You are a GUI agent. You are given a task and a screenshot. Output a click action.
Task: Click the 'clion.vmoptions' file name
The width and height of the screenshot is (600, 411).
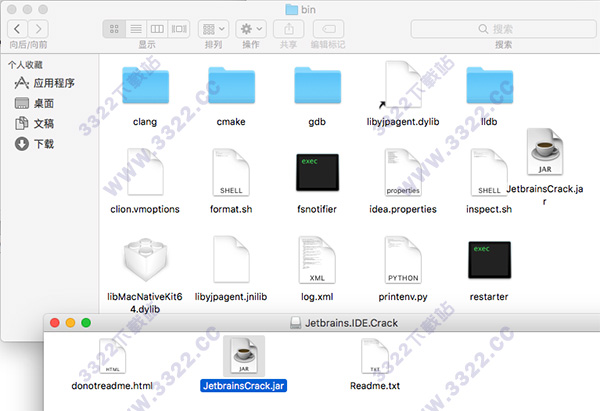pos(145,209)
